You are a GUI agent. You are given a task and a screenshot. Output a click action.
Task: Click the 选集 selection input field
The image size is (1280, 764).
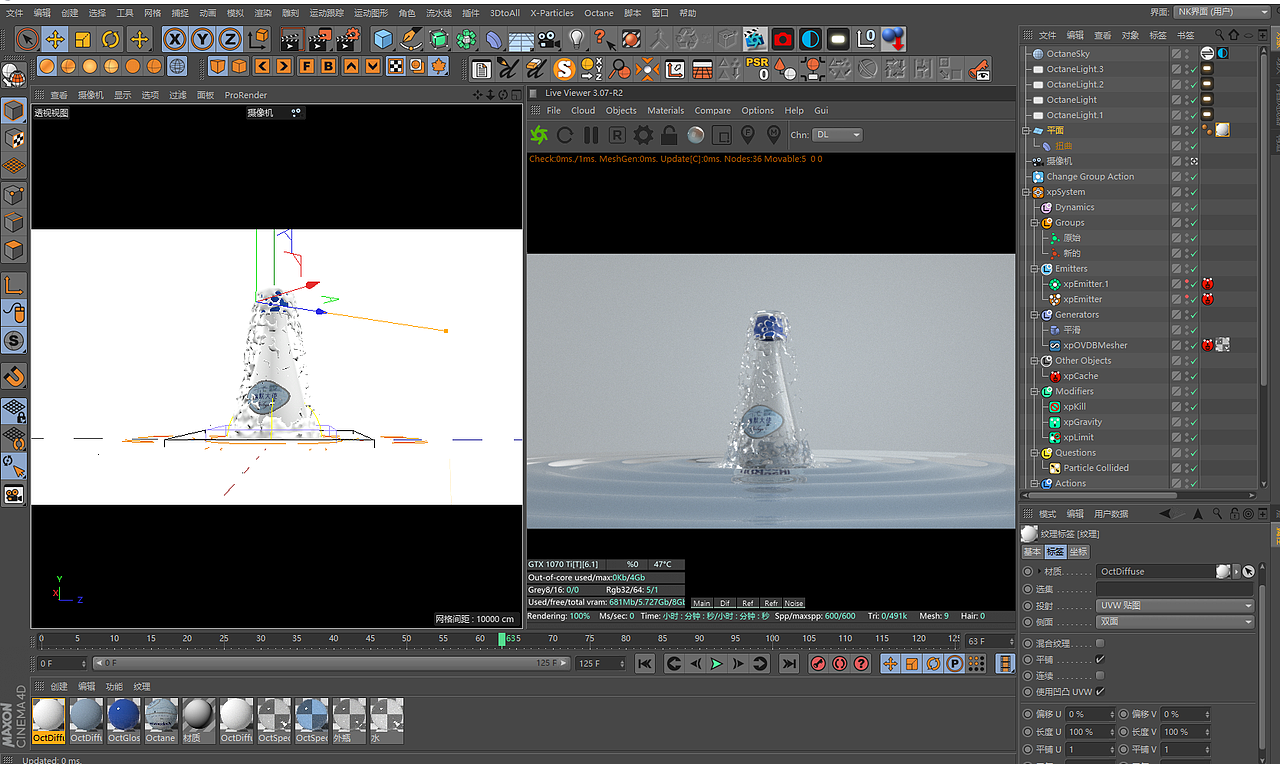click(x=1175, y=589)
